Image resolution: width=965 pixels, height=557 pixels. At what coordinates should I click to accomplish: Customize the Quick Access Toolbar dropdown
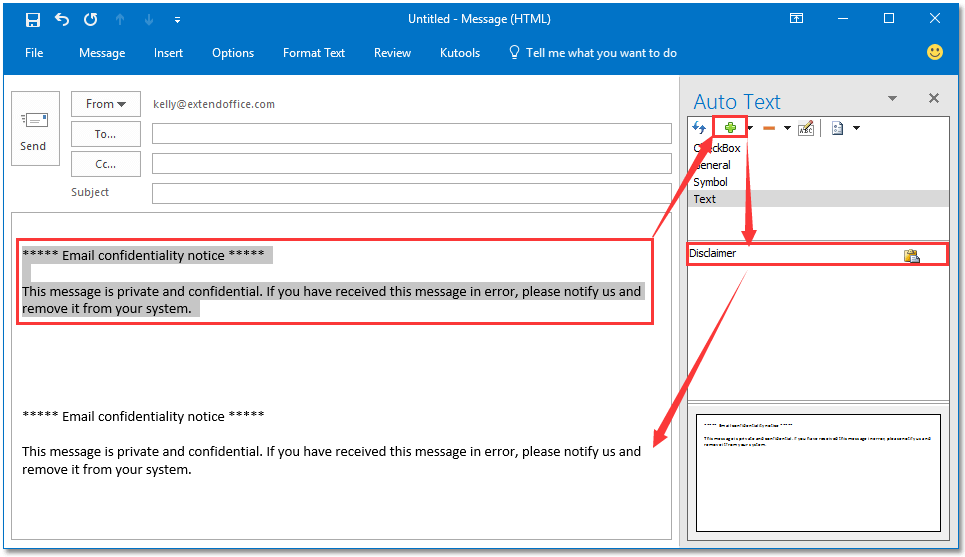[x=177, y=19]
